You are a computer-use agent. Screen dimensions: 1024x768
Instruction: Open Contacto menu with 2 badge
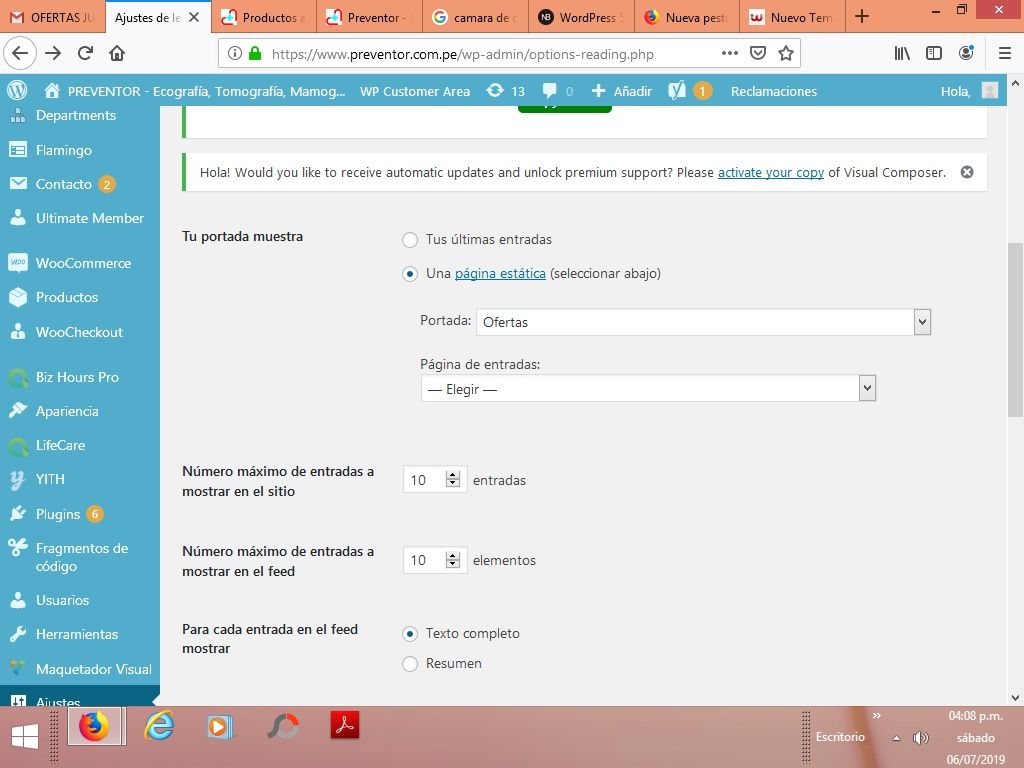click(x=80, y=184)
